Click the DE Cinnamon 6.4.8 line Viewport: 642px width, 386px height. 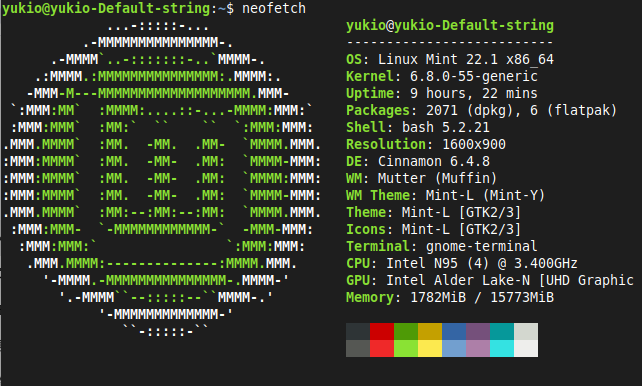(418, 161)
